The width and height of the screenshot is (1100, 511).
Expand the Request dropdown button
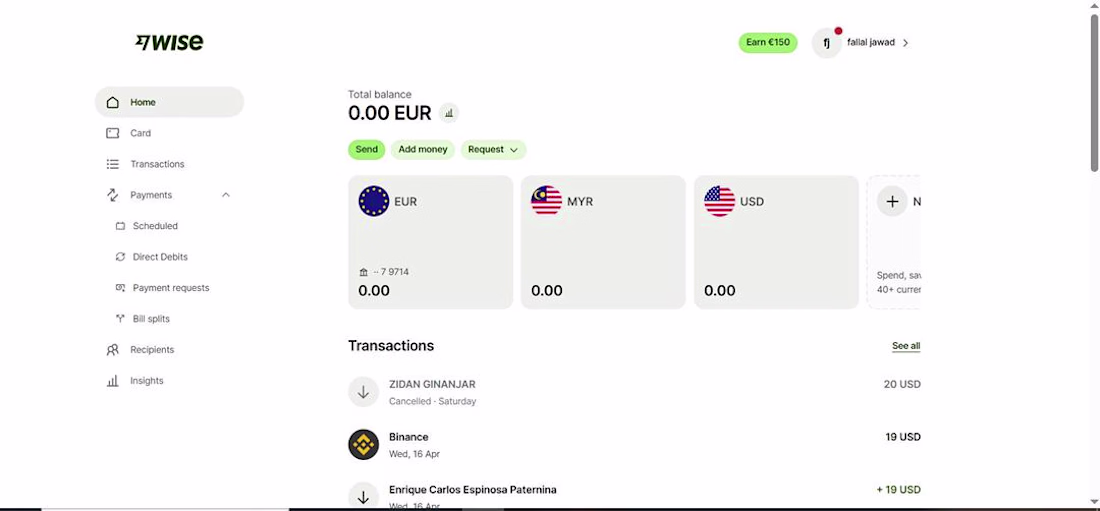click(493, 150)
